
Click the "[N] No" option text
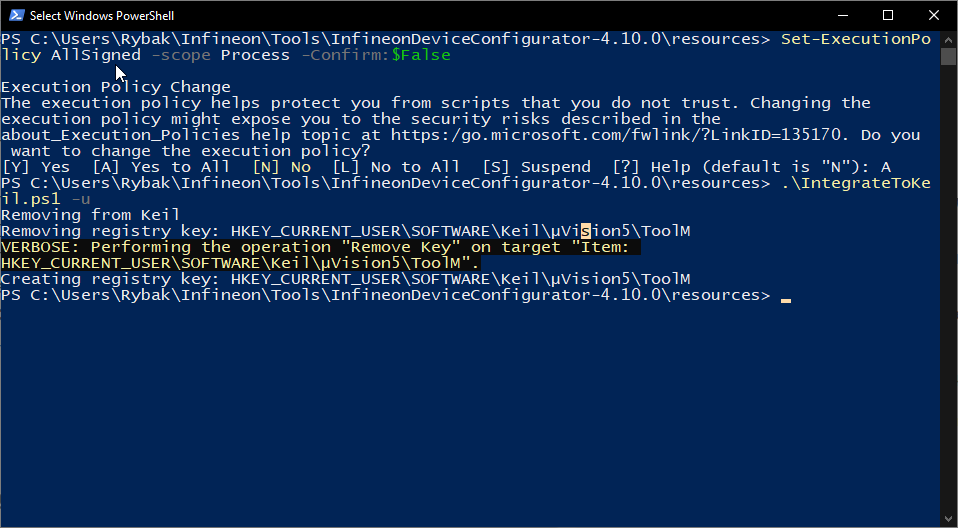pyautogui.click(x=282, y=167)
